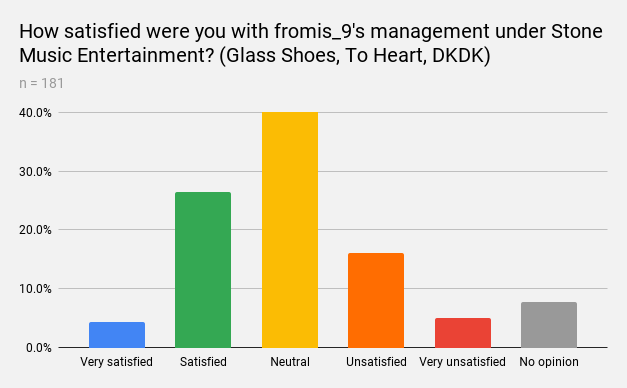This screenshot has width=627, height=388.
Task: Click the 20.0% axis label
Action: pos(35,230)
